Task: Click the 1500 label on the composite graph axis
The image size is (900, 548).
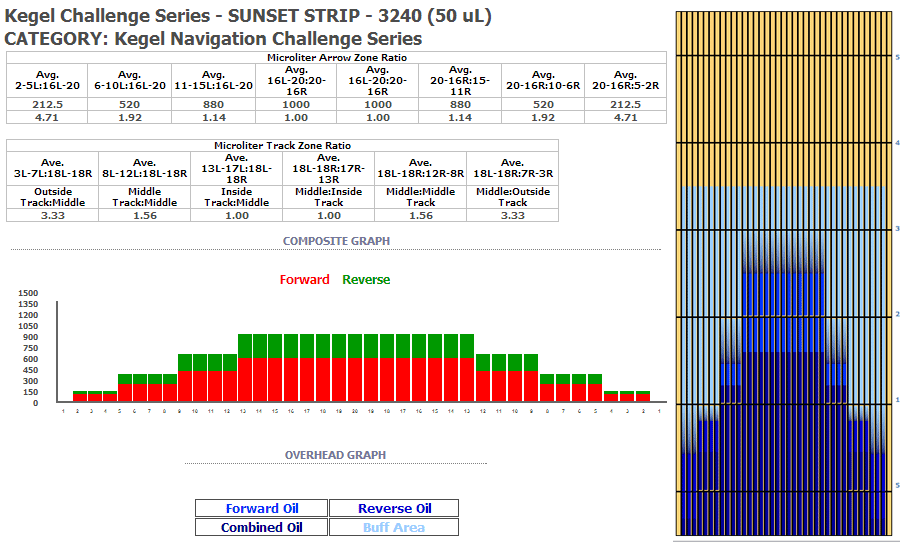Action: tap(28, 293)
